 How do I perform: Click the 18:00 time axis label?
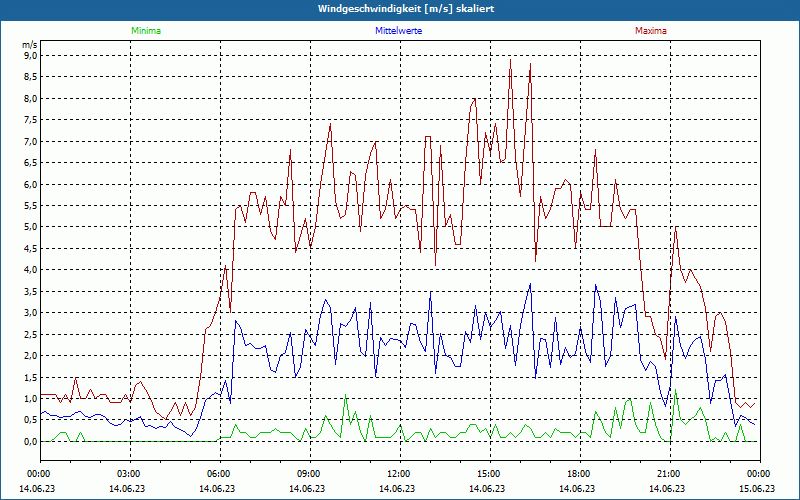pyautogui.click(x=579, y=474)
